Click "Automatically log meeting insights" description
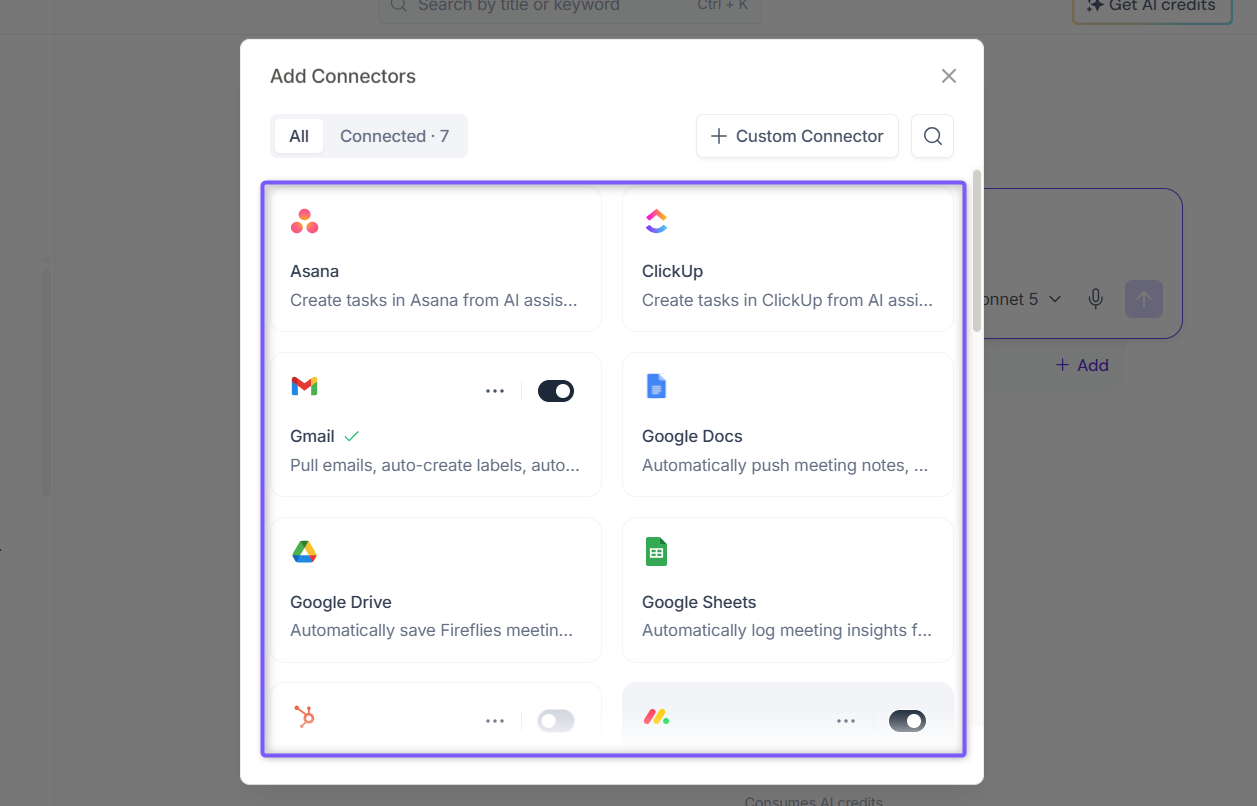 (x=787, y=630)
